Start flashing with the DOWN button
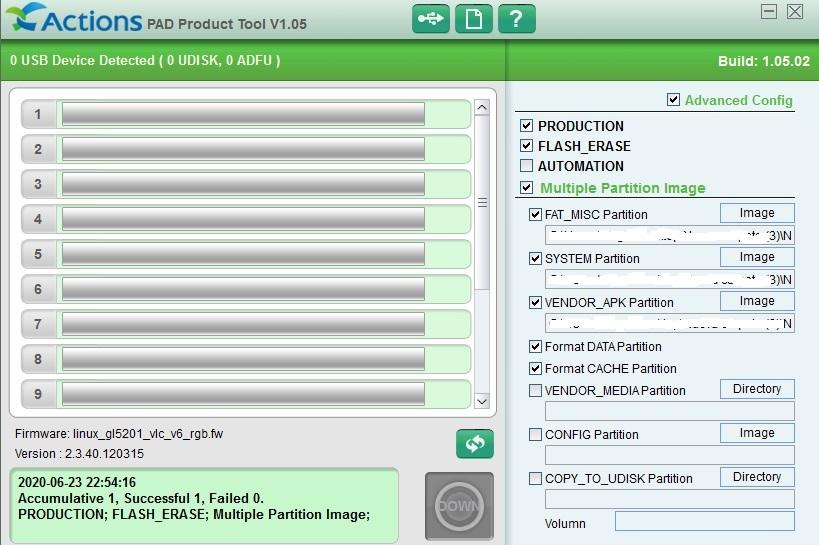 459,506
